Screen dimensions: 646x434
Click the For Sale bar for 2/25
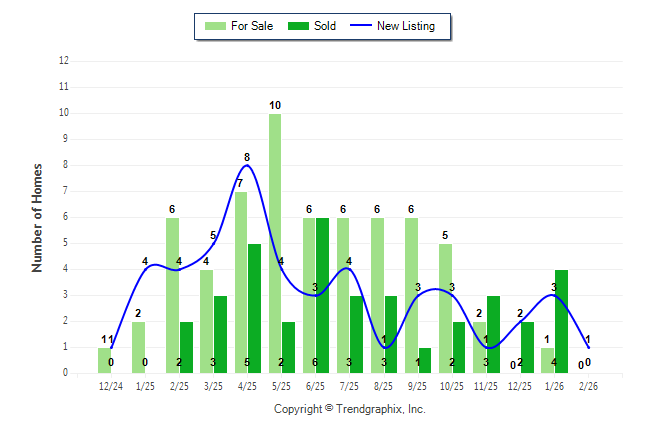(x=172, y=295)
